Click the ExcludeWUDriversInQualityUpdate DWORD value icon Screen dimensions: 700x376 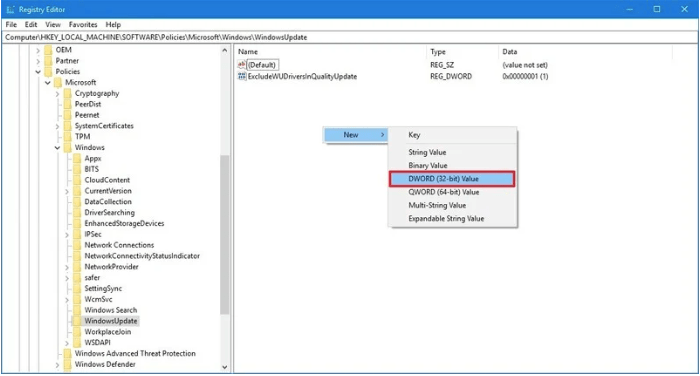(x=242, y=76)
